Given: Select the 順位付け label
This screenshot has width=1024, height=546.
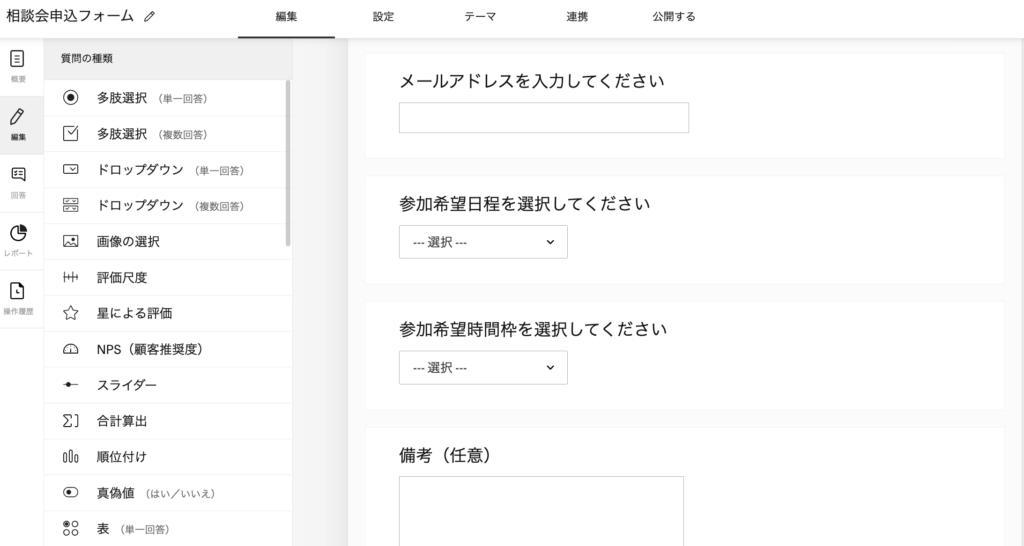Looking at the screenshot, I should pos(121,457).
